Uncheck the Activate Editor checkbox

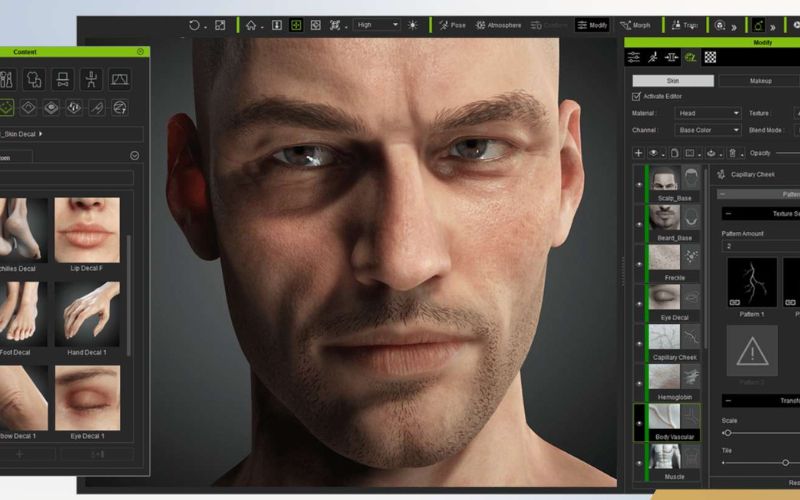coord(636,97)
